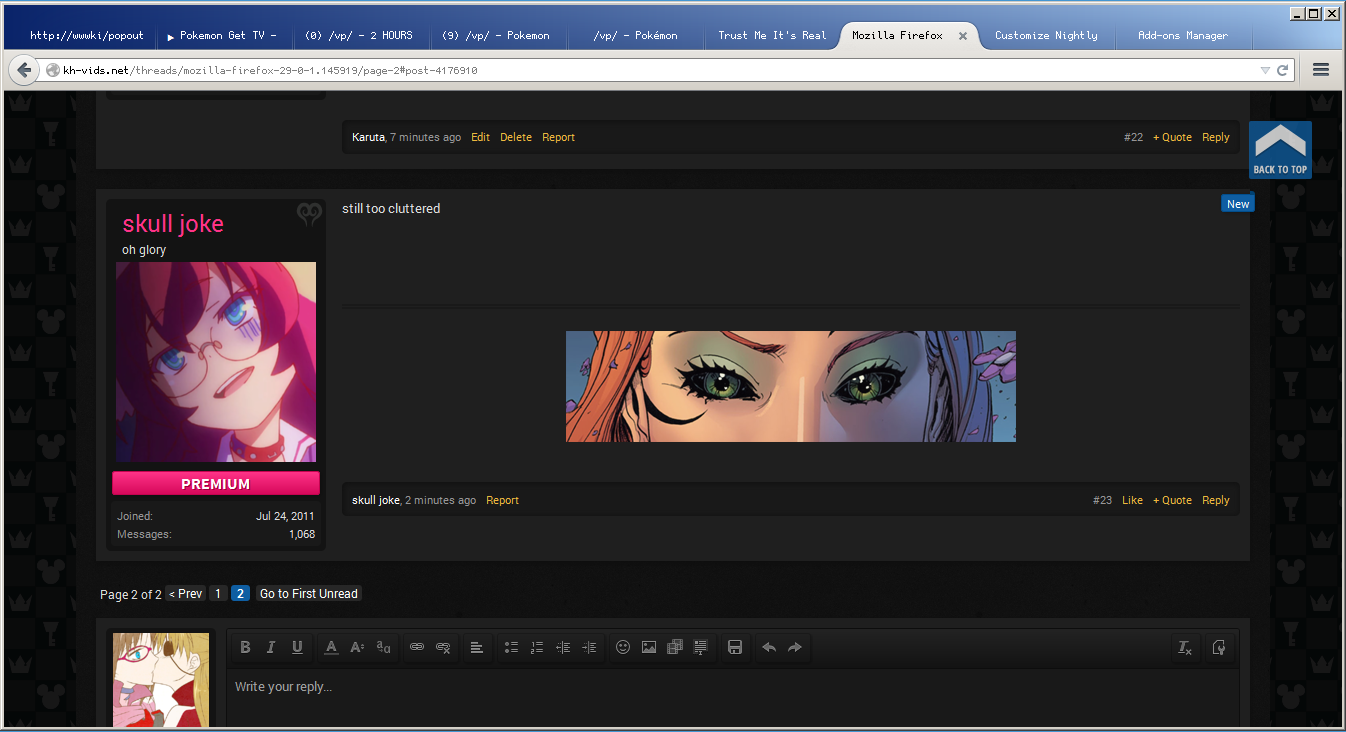Screen dimensions: 1346x732
Task: Switch to the http://wwwki/popout tab
Action: coord(86,35)
